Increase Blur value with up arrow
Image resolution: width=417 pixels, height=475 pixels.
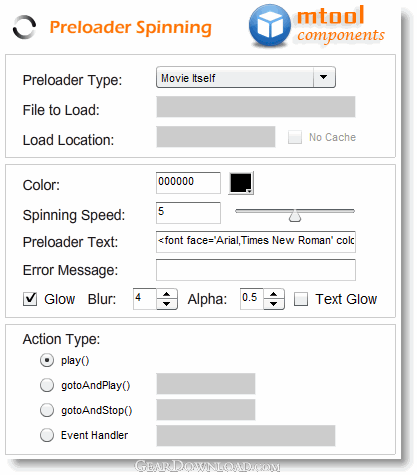[x=167, y=294]
